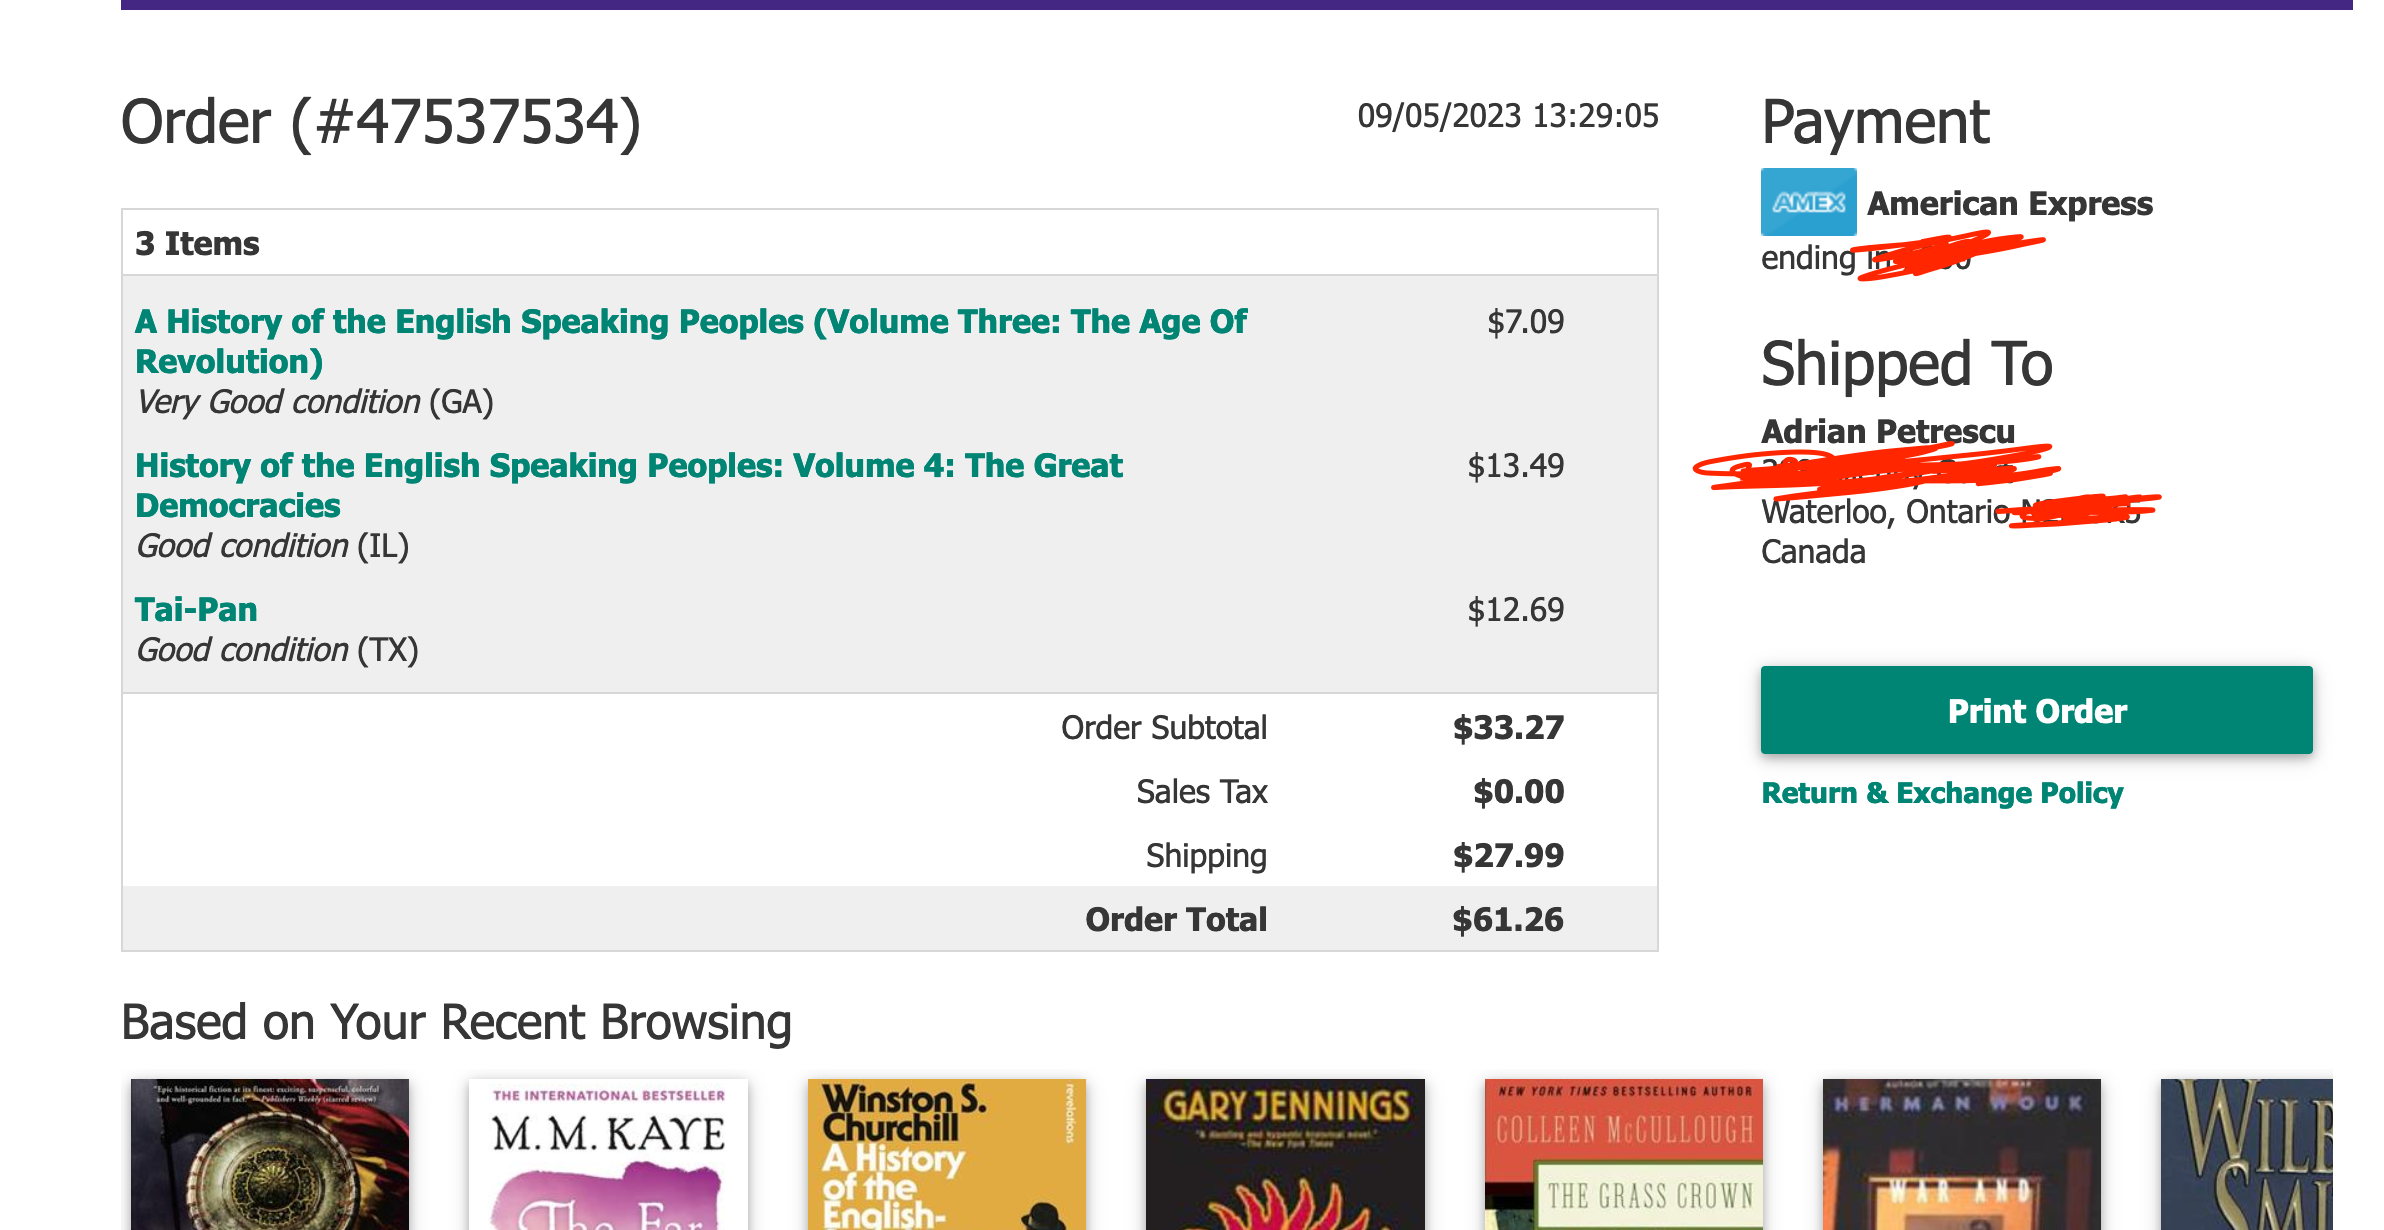Click the order date 09/05/2023 timestamp
The image size is (2384, 1230).
pyautogui.click(x=1508, y=116)
